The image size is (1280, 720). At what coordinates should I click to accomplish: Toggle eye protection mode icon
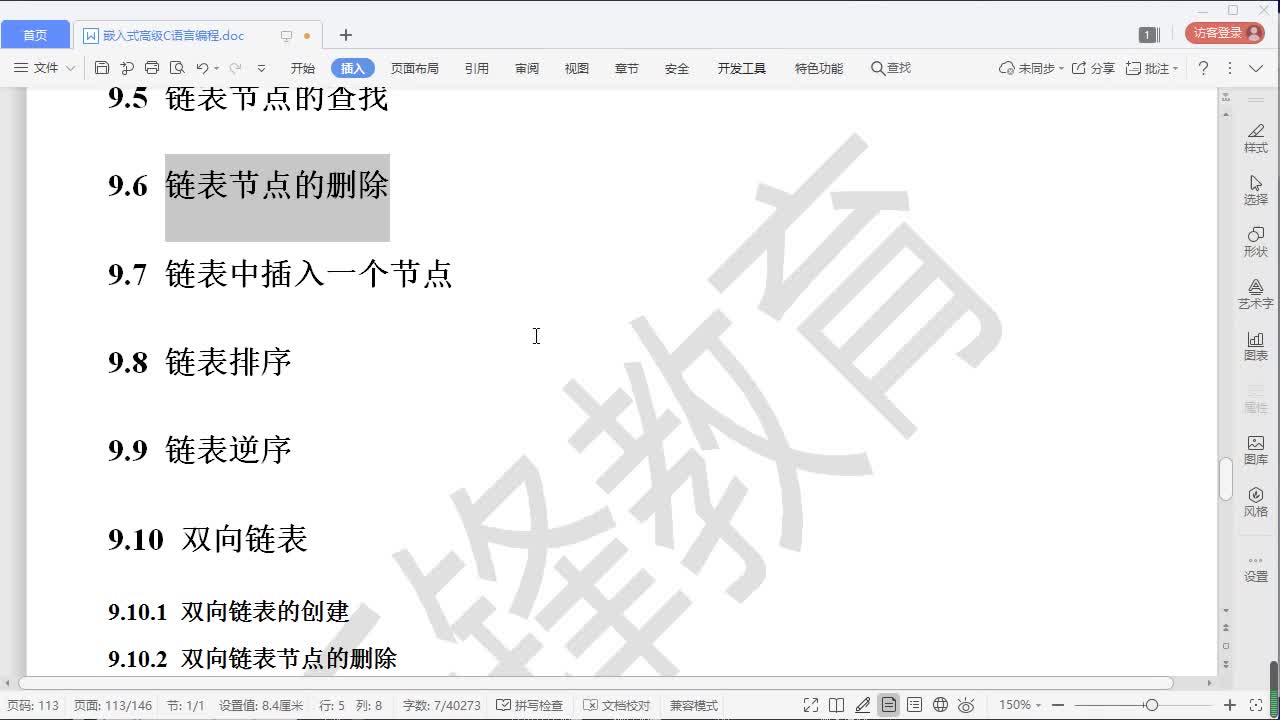pyautogui.click(x=966, y=705)
